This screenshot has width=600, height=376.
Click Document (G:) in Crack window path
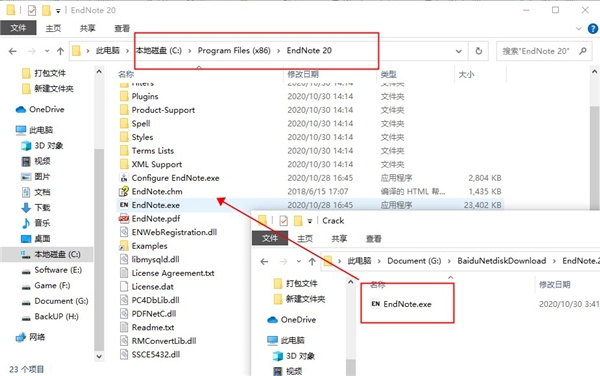click(414, 261)
